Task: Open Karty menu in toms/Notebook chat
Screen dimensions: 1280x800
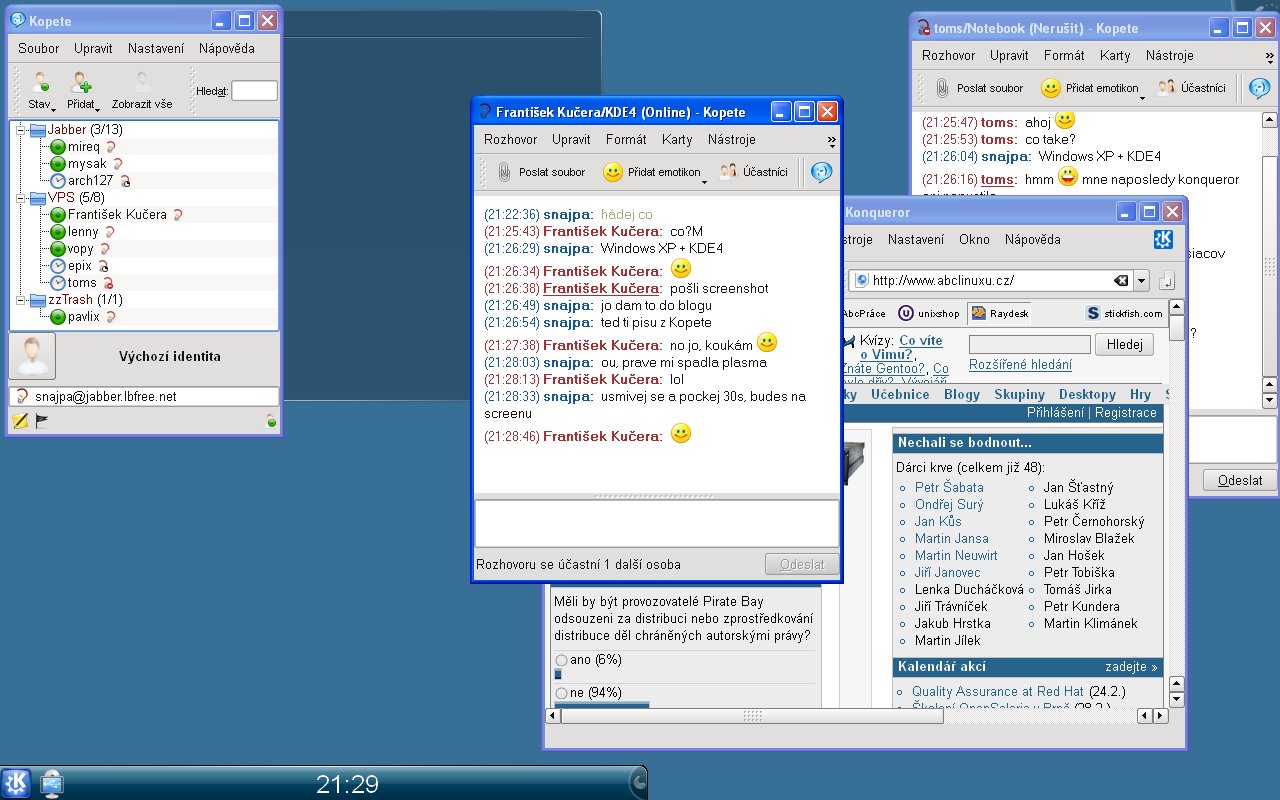Action: tap(1115, 55)
